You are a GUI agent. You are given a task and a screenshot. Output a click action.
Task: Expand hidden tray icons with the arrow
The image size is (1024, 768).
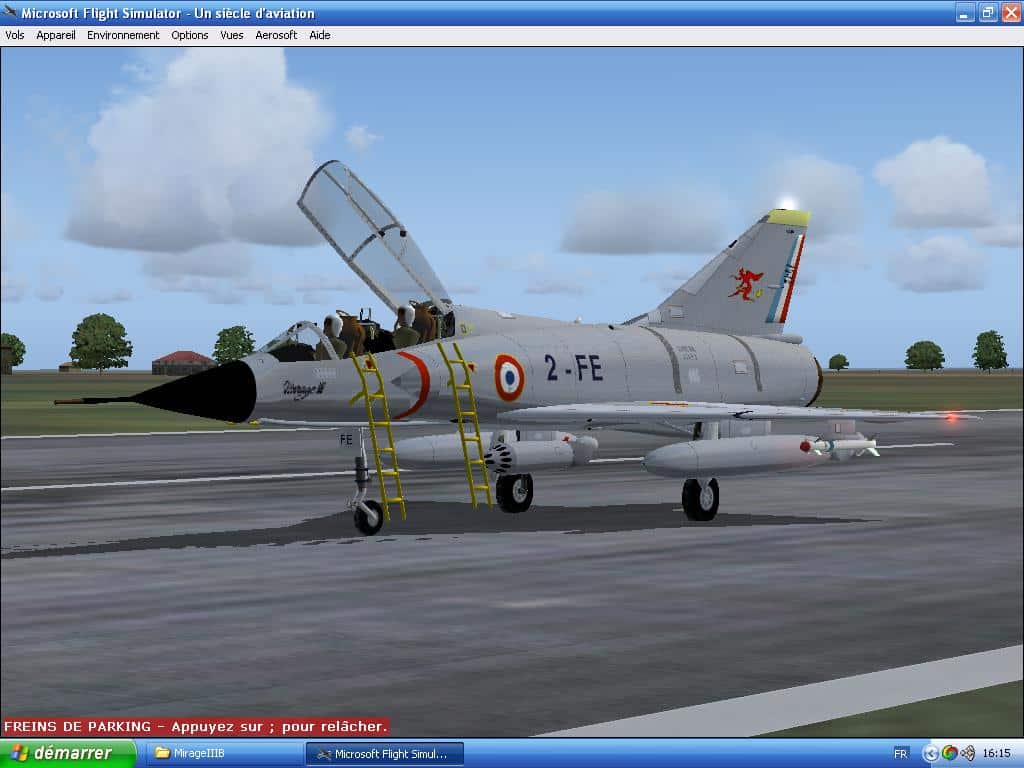931,753
